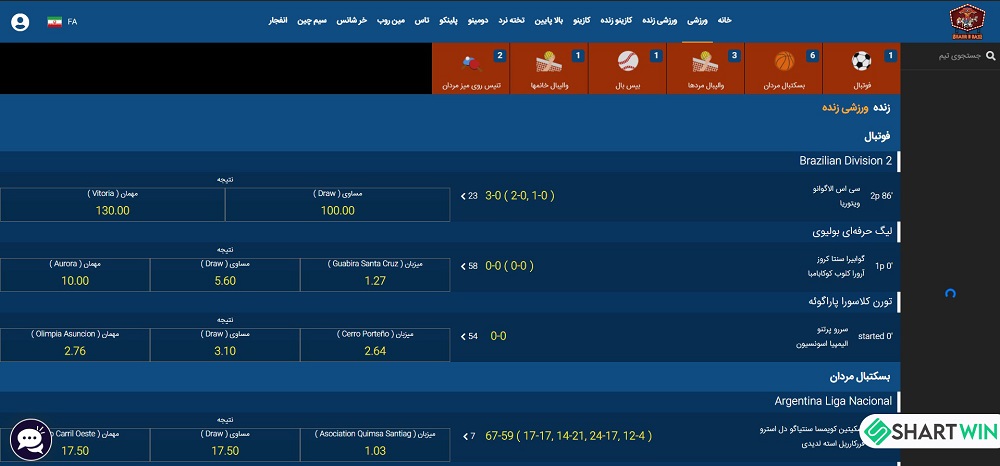Select the women's volleyball والیبال خانمها tile
Image resolution: width=1000 pixels, height=466 pixels.
(549, 69)
